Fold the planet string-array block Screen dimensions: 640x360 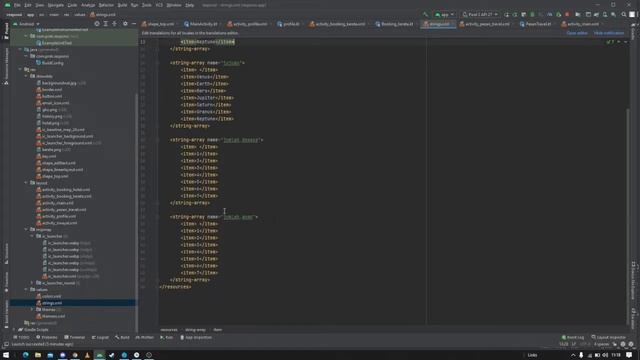[x=158, y=63]
